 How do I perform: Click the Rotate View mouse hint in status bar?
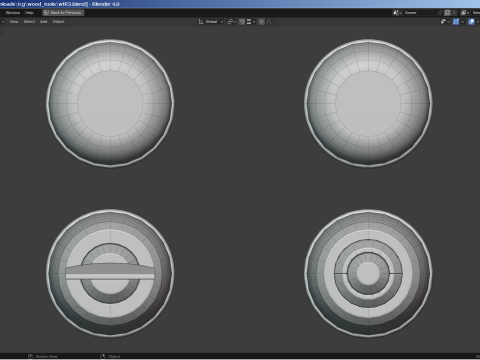click(x=43, y=356)
